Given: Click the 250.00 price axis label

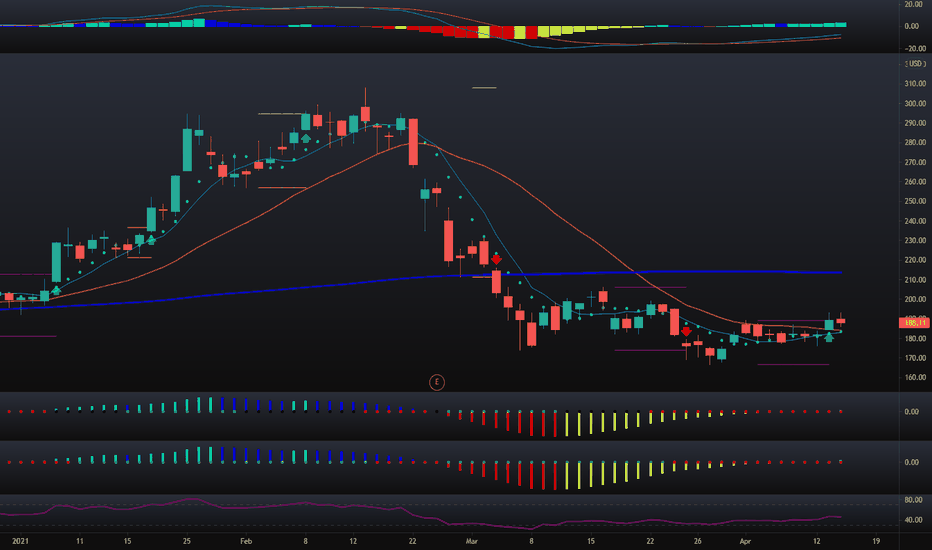Looking at the screenshot, I should [915, 202].
